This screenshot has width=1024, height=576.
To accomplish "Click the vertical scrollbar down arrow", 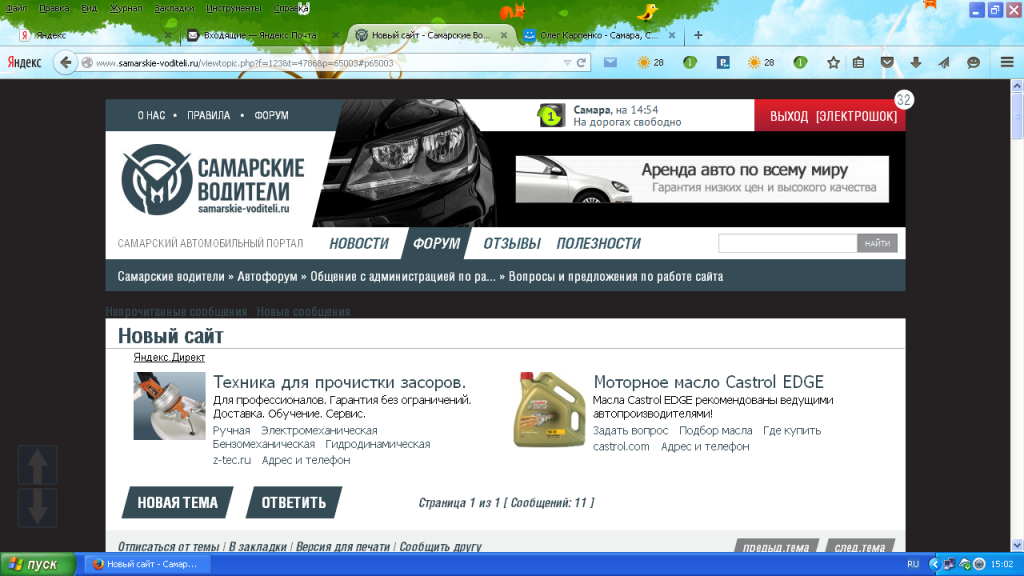I will click(x=1017, y=545).
